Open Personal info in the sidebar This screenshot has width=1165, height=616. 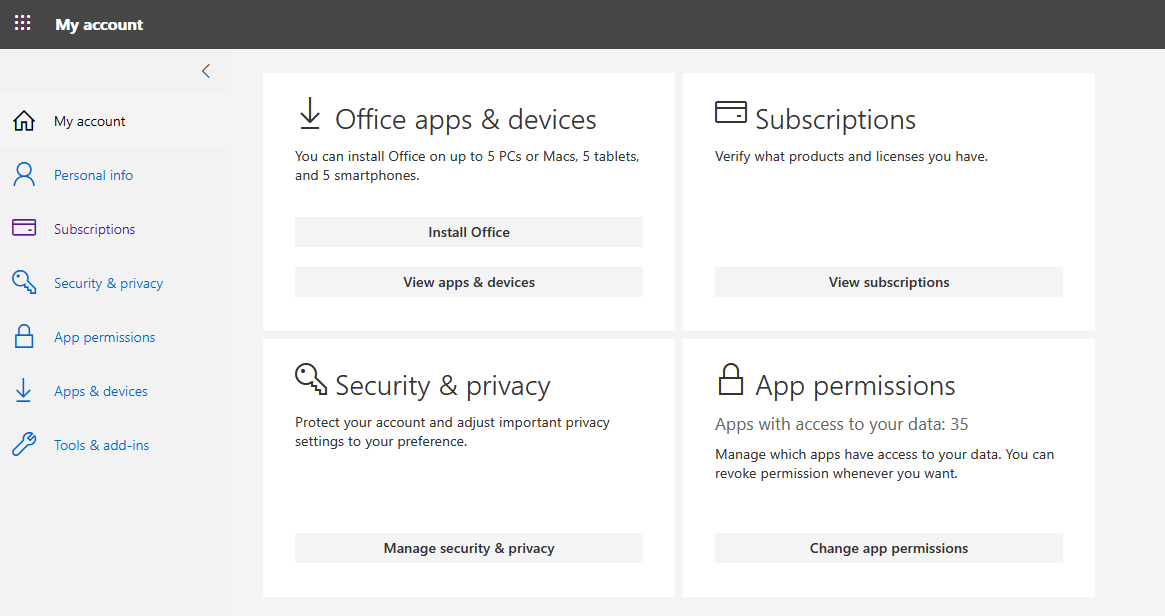point(93,175)
